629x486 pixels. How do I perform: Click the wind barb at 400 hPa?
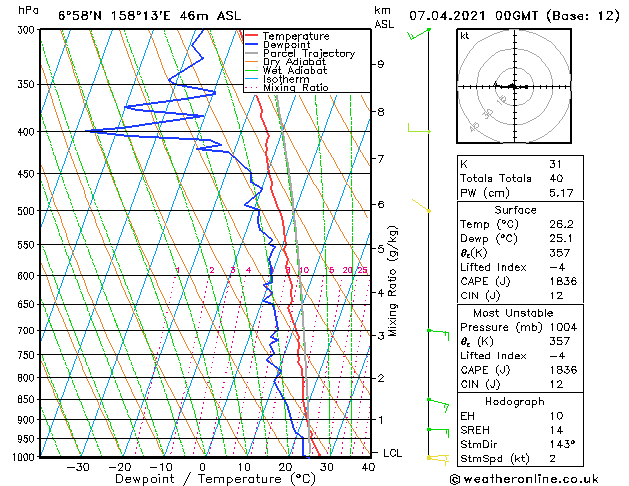click(419, 128)
